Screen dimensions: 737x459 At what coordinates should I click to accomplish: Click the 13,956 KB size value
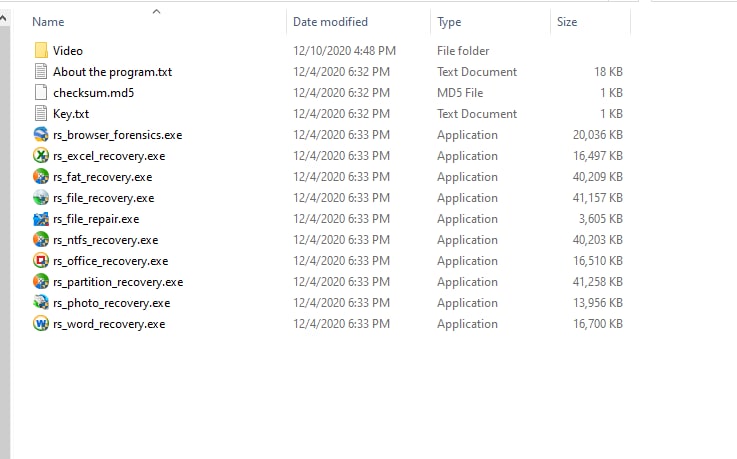tap(598, 303)
